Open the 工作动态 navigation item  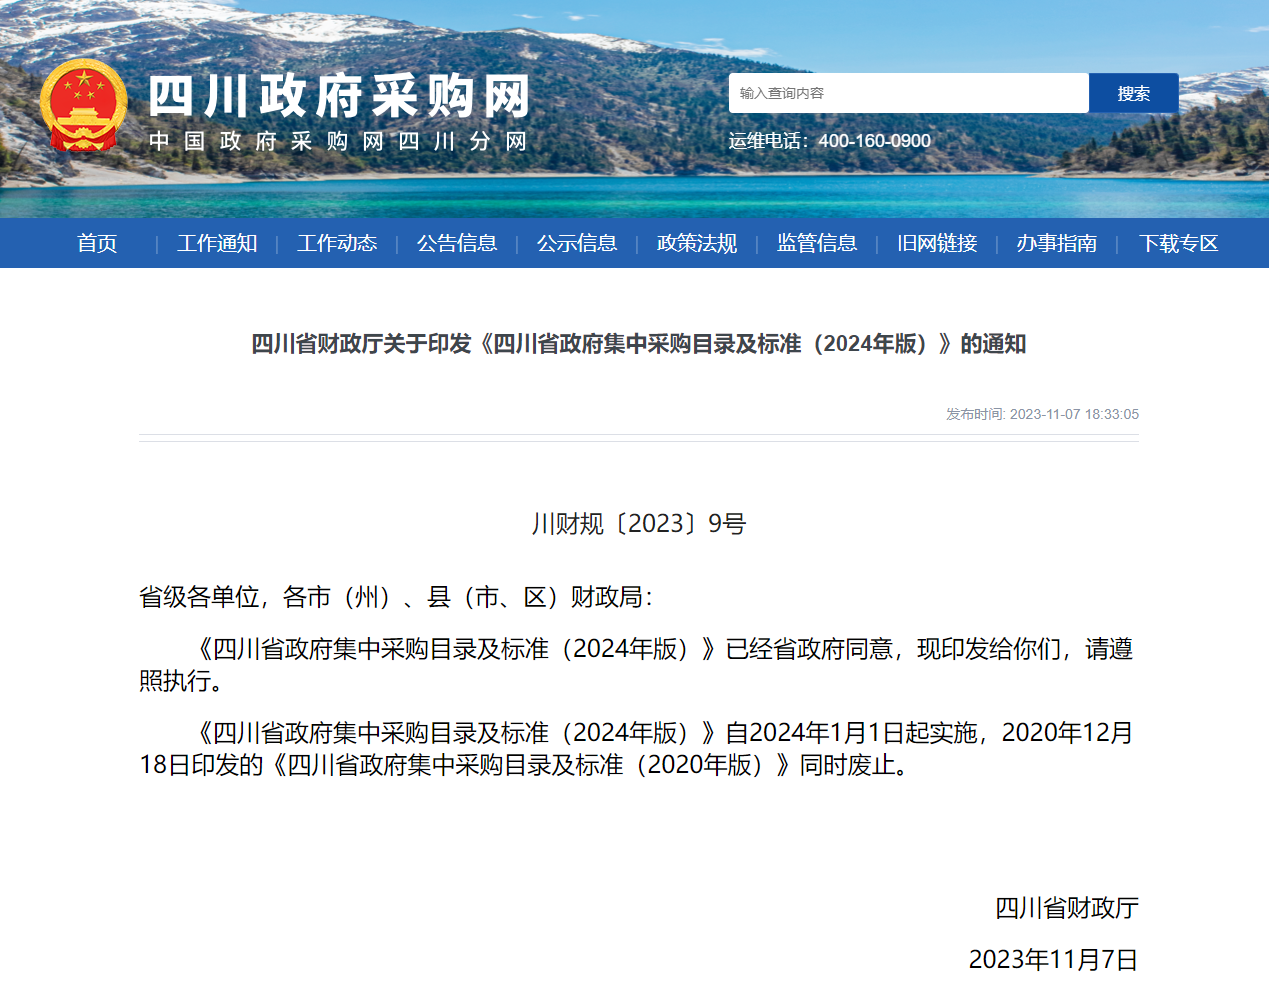[337, 243]
